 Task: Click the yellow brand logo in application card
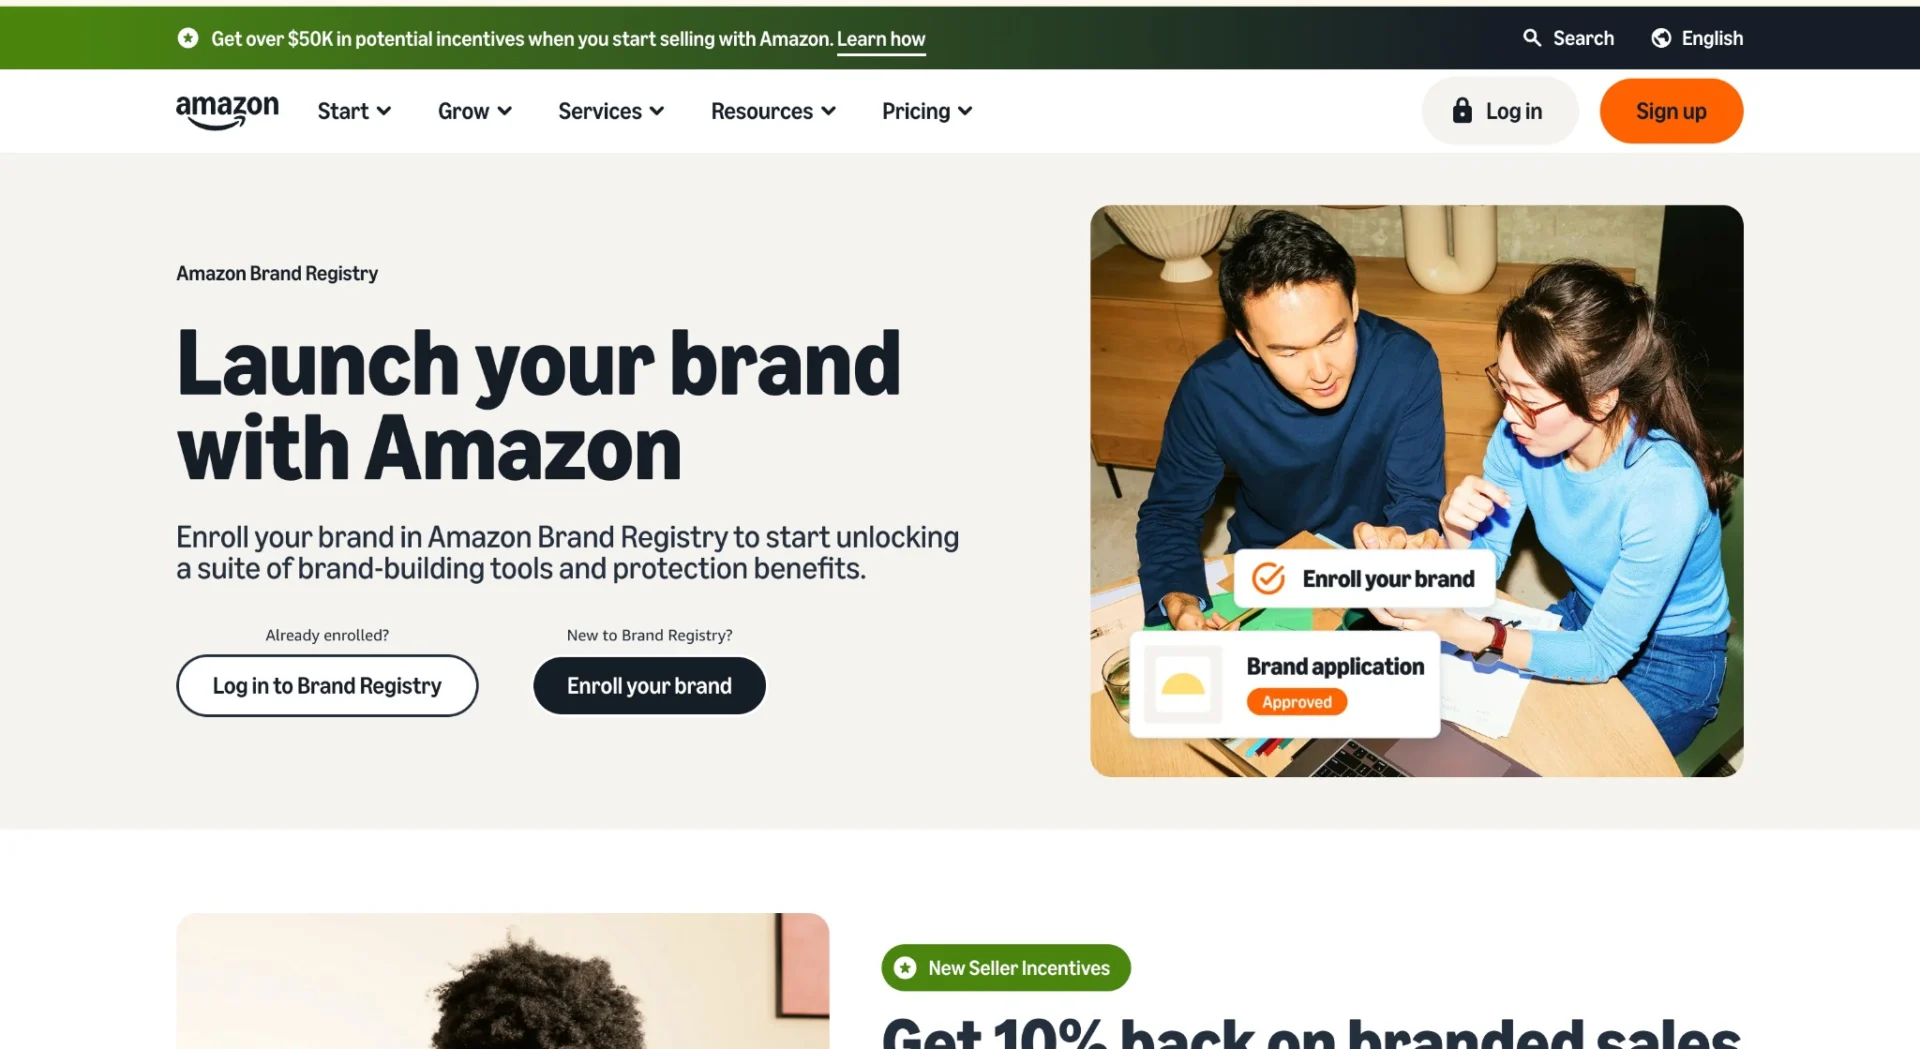click(x=1183, y=685)
